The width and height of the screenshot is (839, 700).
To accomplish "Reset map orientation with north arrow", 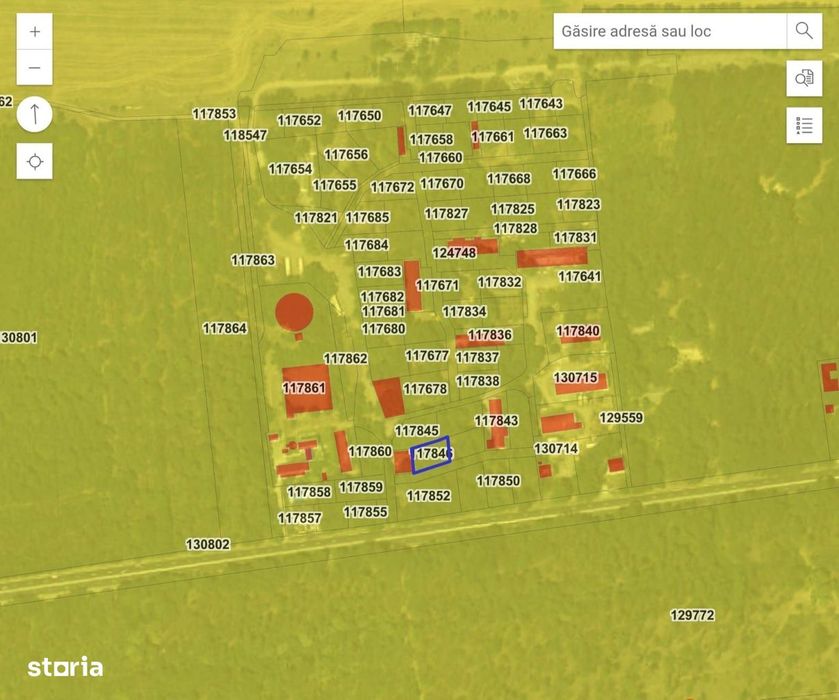I will point(35,115).
